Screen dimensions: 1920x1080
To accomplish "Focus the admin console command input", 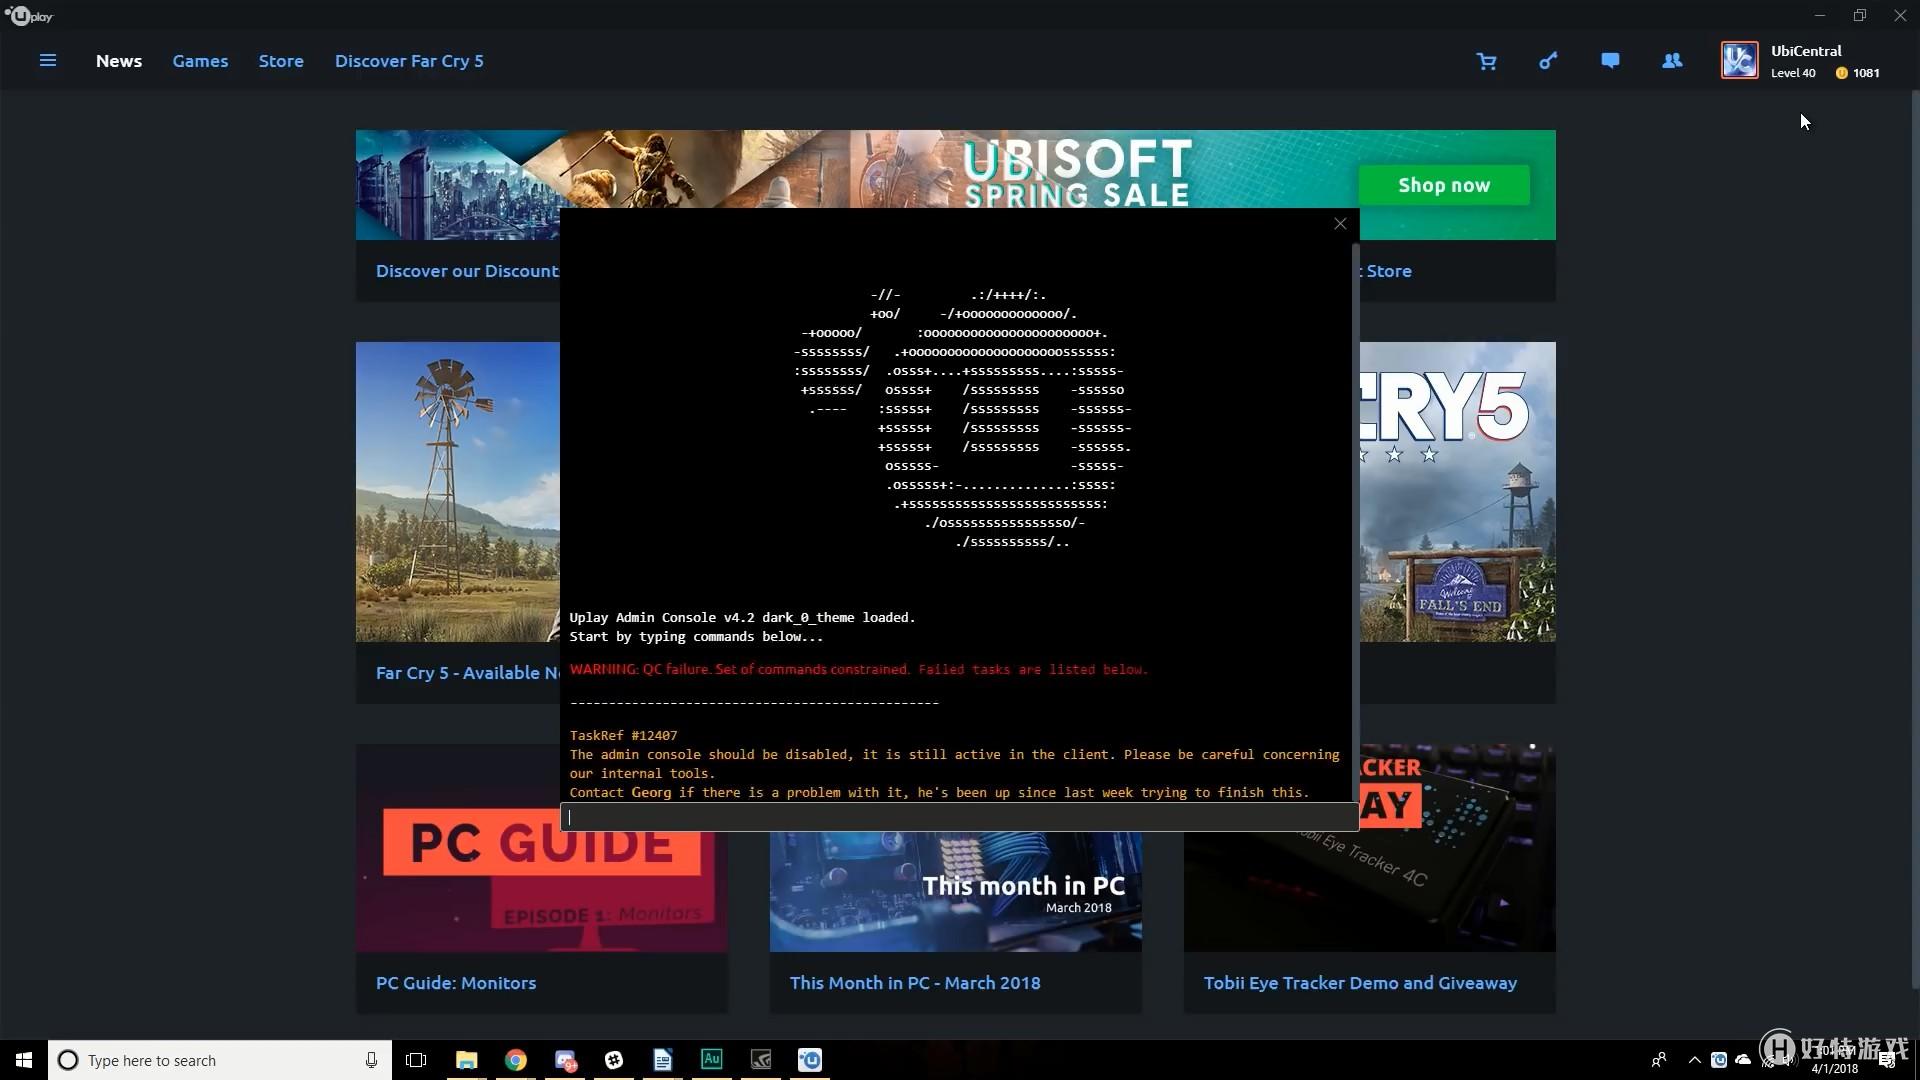I will point(958,817).
